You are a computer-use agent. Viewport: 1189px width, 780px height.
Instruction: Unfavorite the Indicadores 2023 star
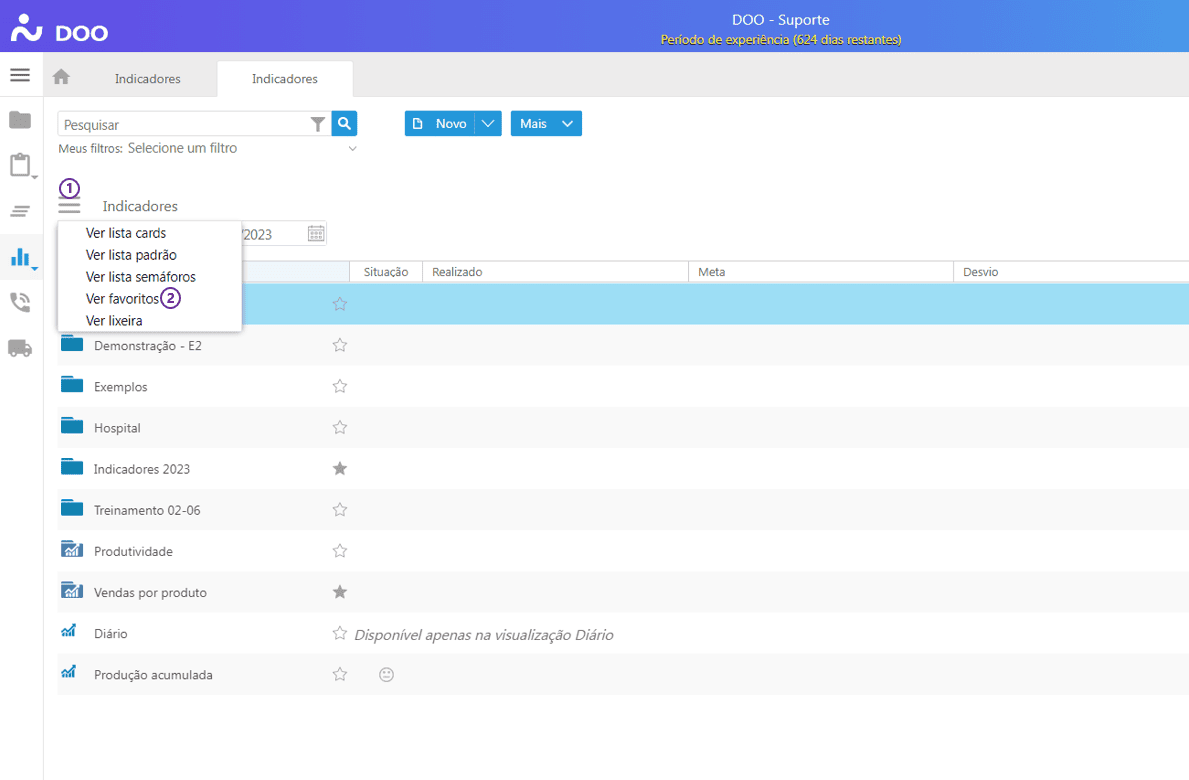[x=340, y=469]
